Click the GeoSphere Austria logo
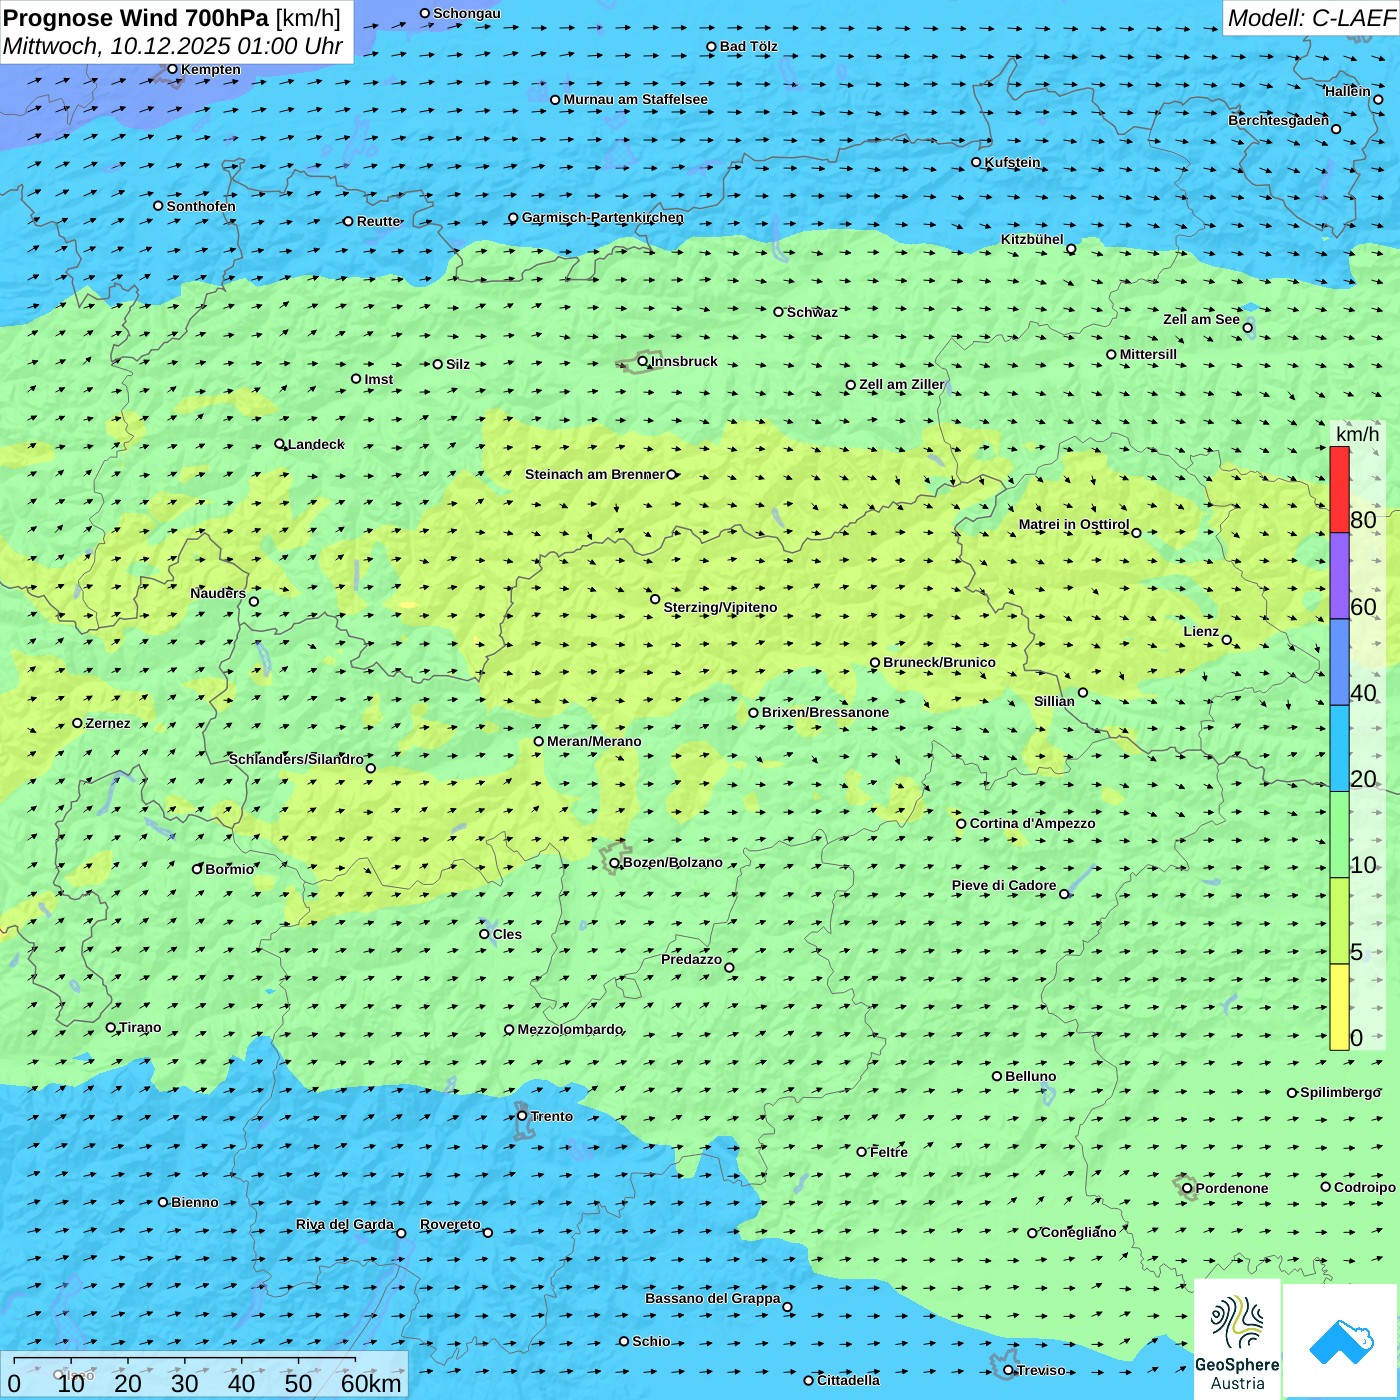 (x=1237, y=1338)
